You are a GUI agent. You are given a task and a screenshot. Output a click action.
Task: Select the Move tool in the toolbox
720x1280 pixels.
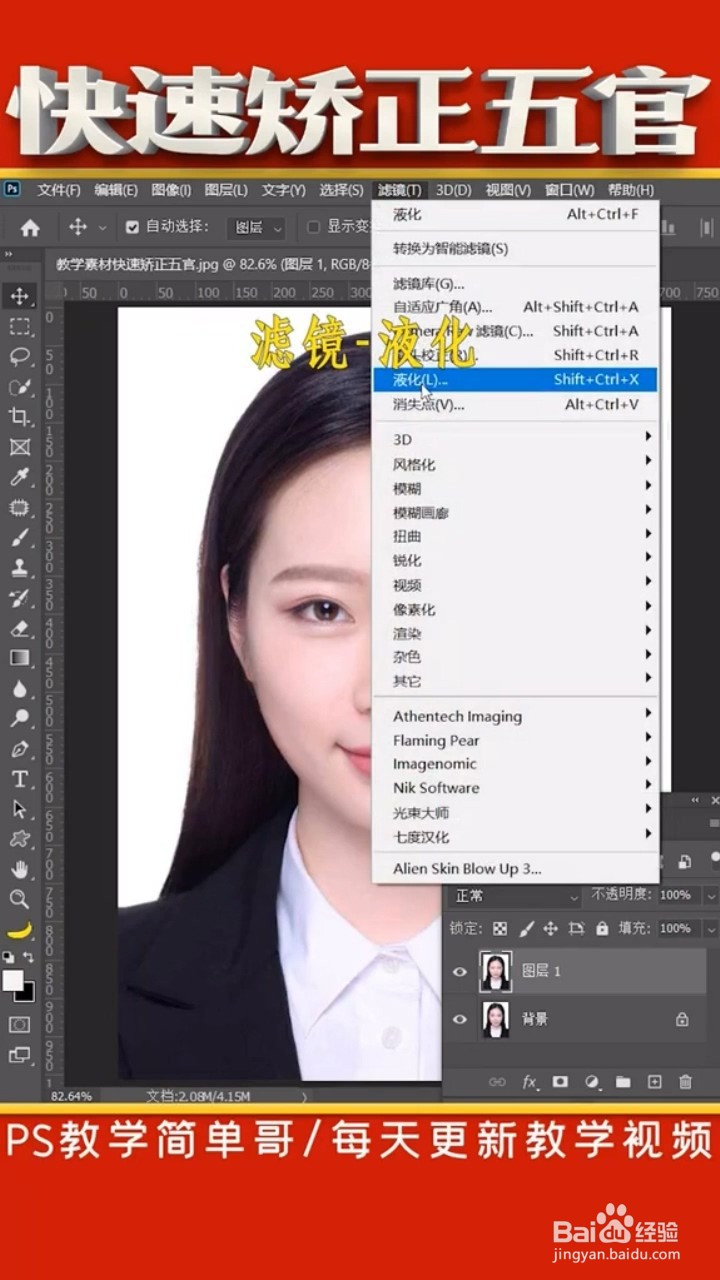pyautogui.click(x=20, y=296)
